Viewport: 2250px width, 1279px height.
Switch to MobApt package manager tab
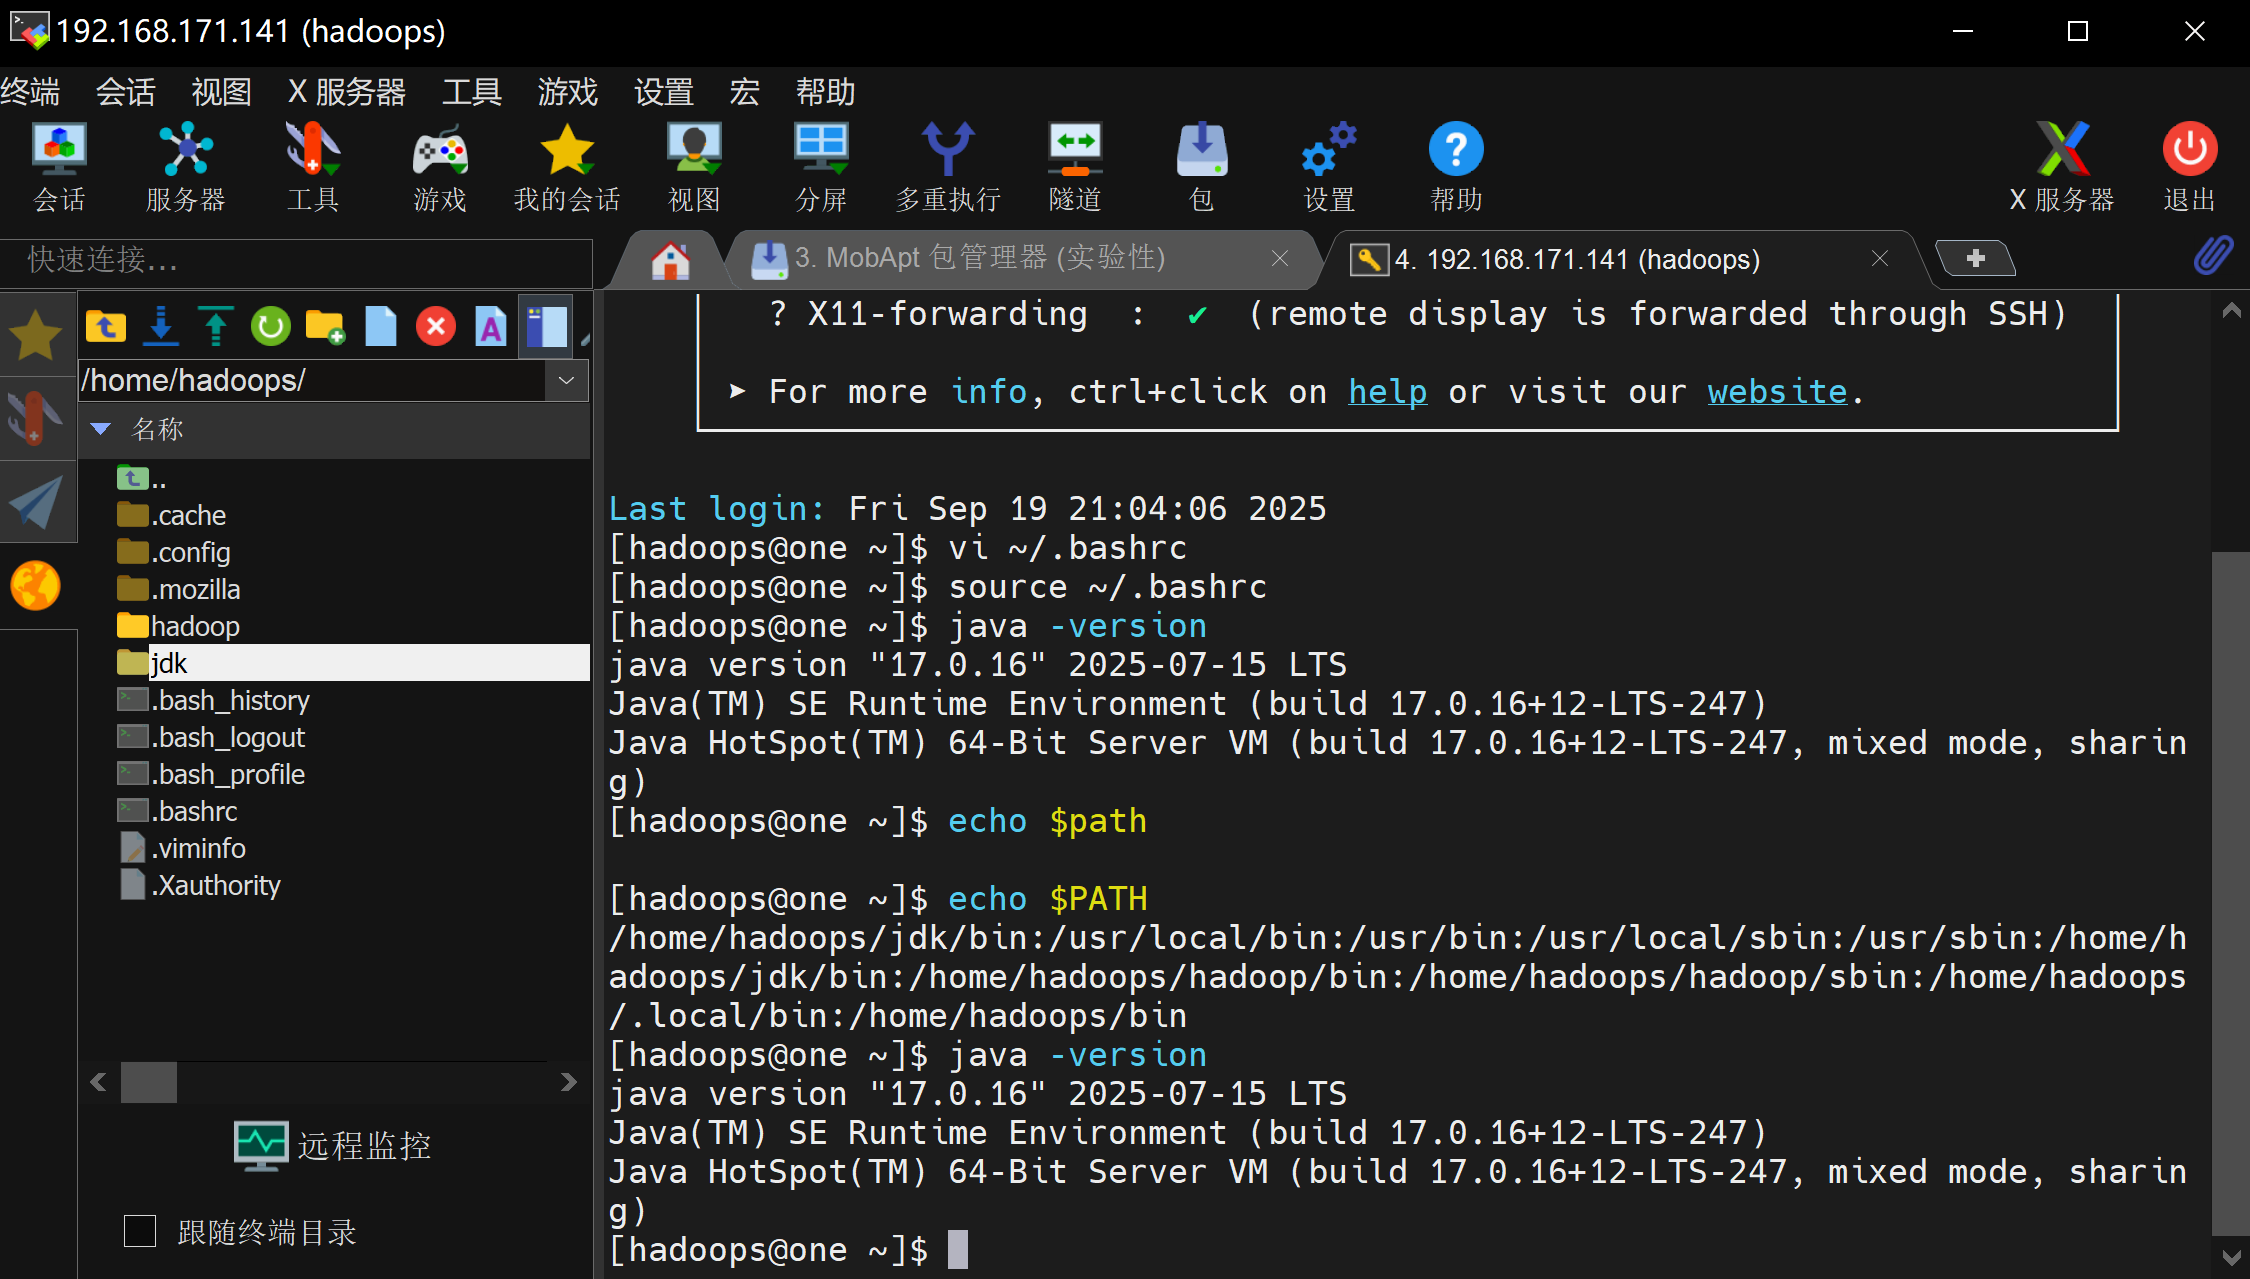tap(980, 259)
